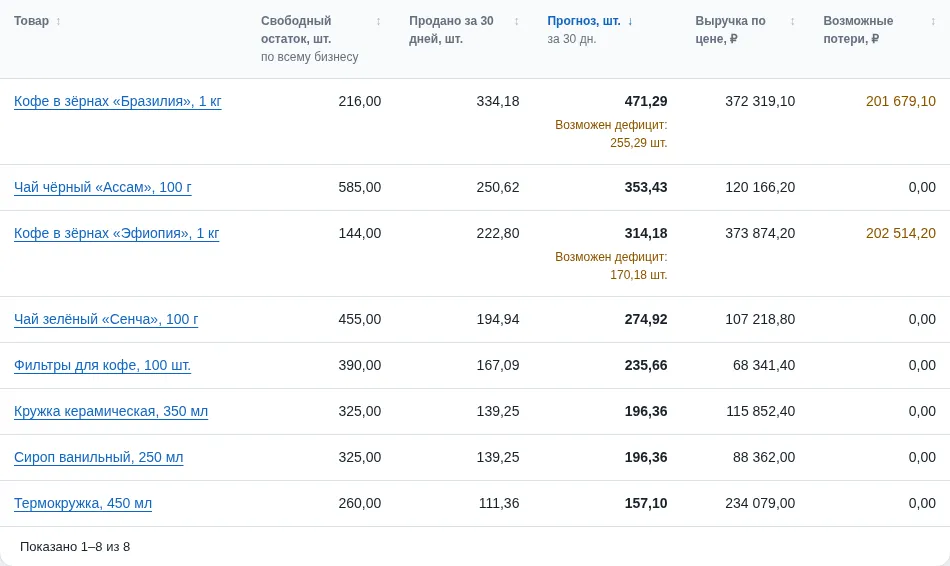Sort by Продано за 30 дней sort icon

(x=516, y=21)
